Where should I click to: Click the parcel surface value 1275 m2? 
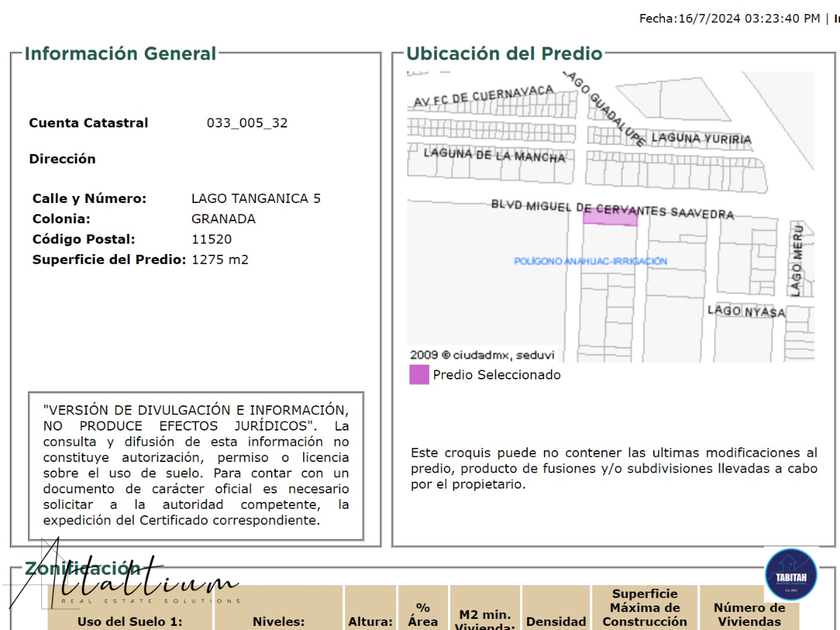[x=220, y=260]
